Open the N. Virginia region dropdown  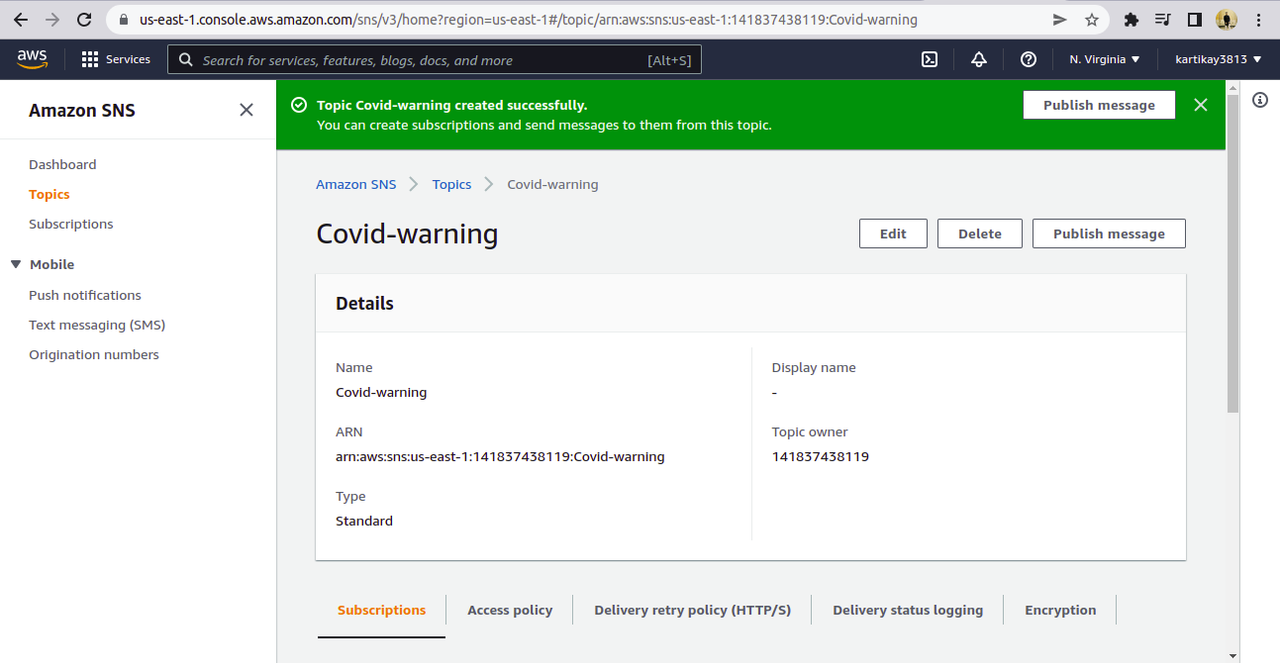coord(1104,60)
